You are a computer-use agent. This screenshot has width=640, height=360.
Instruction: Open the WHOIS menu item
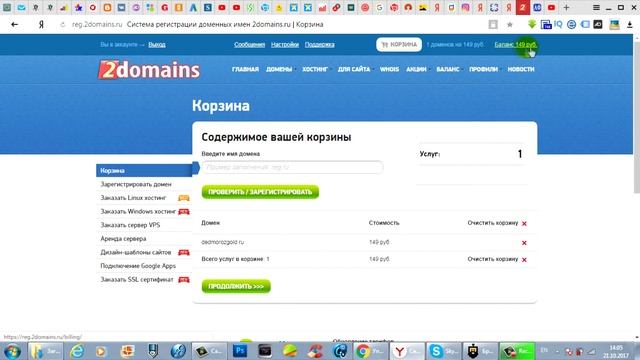[389, 69]
